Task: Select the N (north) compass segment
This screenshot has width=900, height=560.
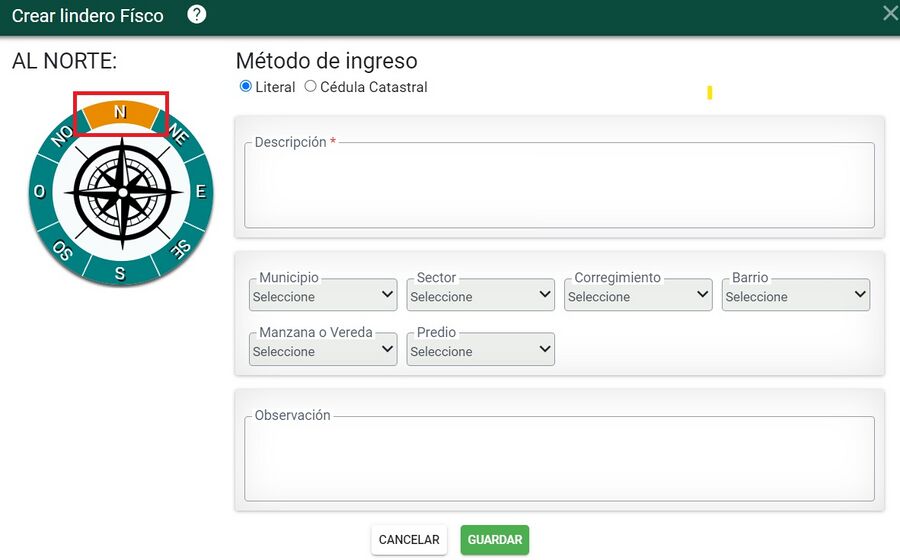Action: click(121, 112)
